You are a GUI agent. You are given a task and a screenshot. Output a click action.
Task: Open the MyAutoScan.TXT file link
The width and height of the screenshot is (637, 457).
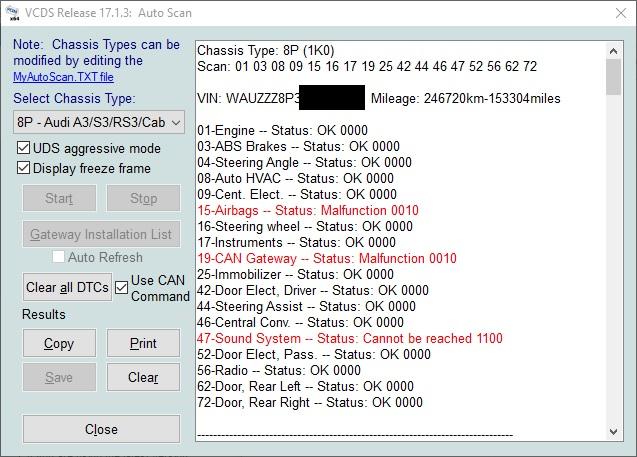63,77
